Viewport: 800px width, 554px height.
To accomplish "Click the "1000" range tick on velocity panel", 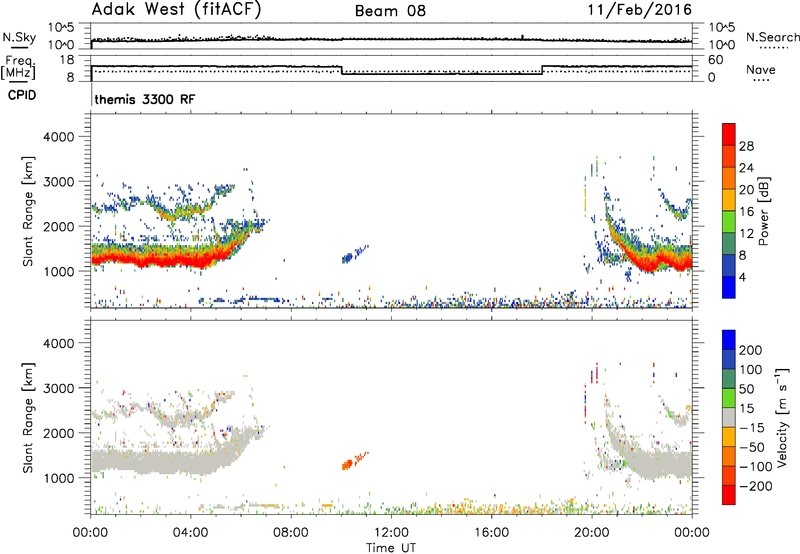I will [x=58, y=478].
